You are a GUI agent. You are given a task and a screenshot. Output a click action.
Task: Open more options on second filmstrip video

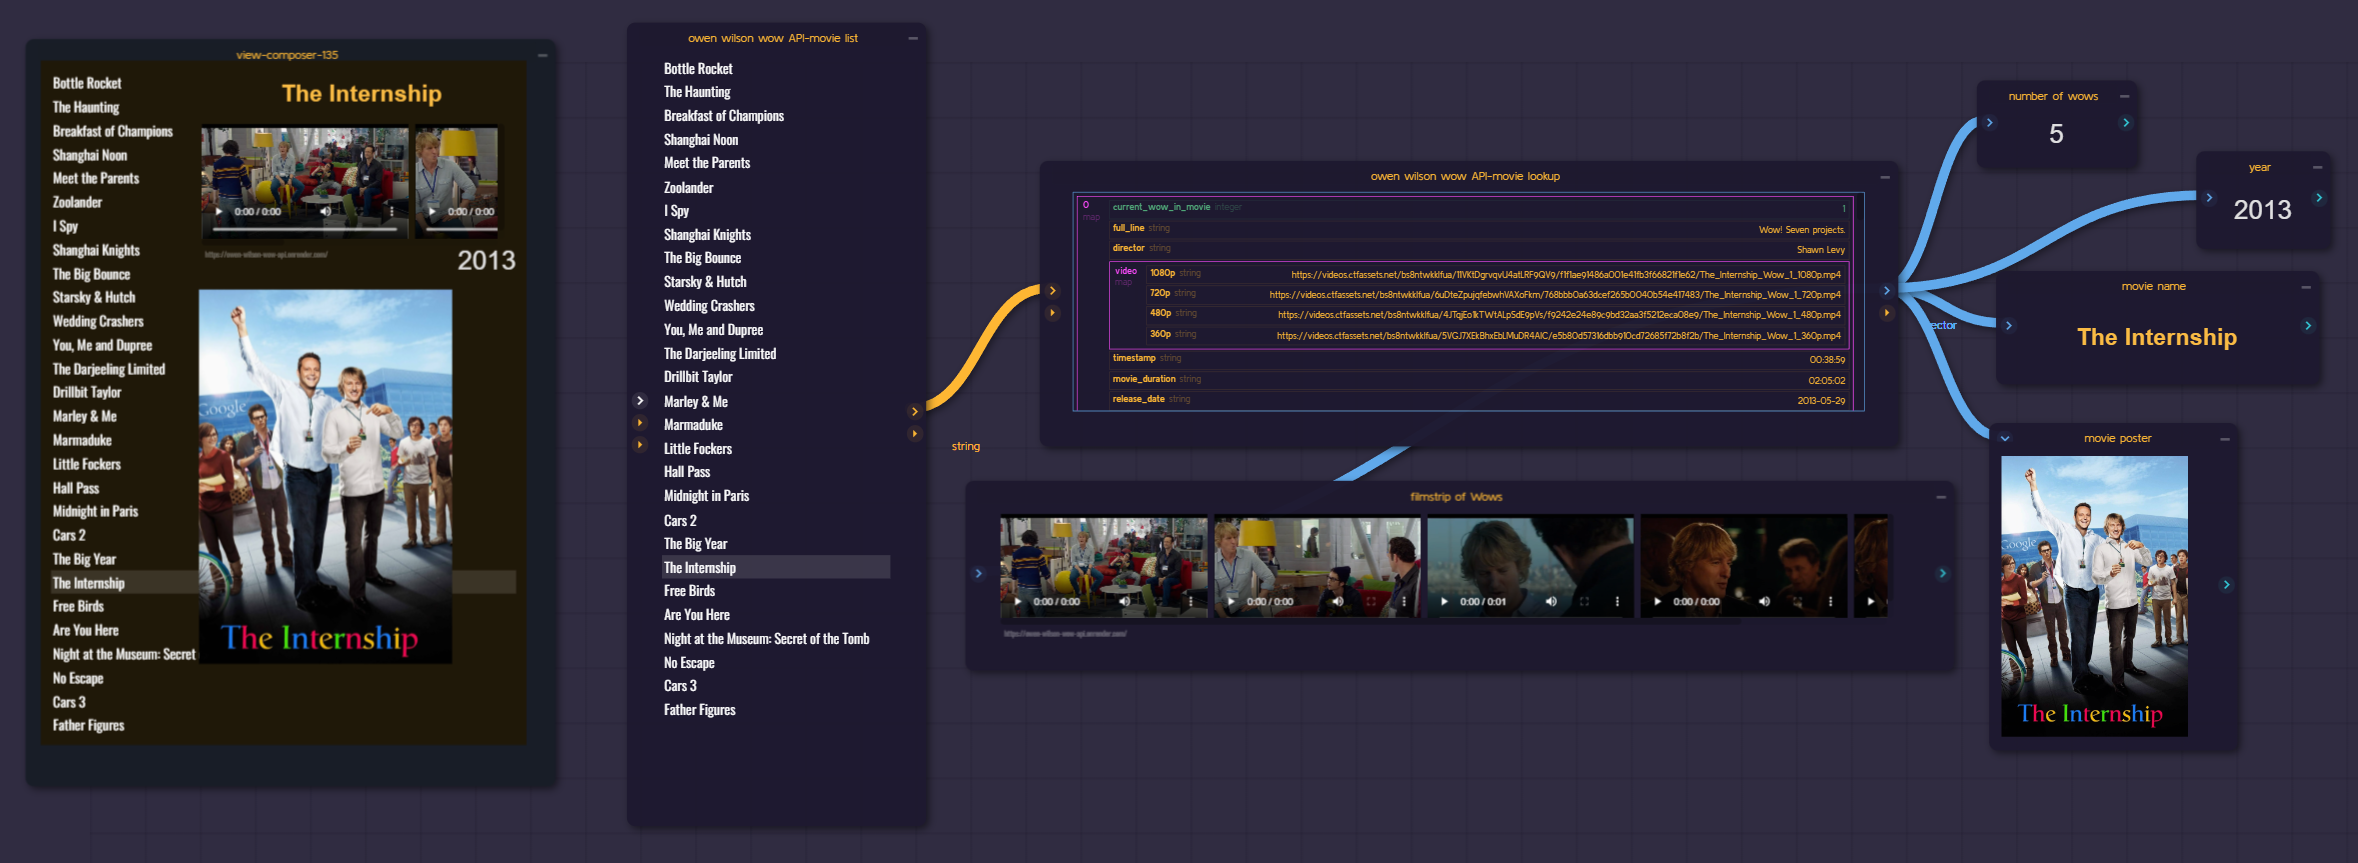[x=1404, y=602]
